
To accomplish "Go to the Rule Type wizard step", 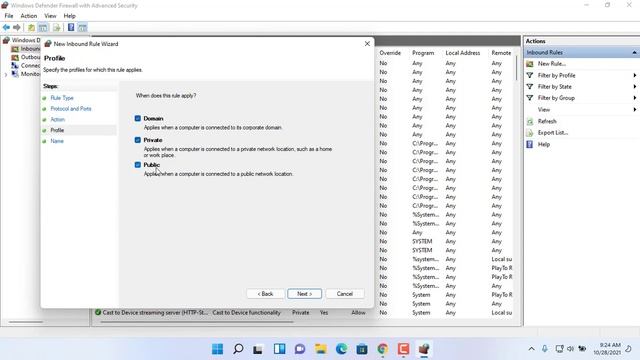I will click(62, 98).
